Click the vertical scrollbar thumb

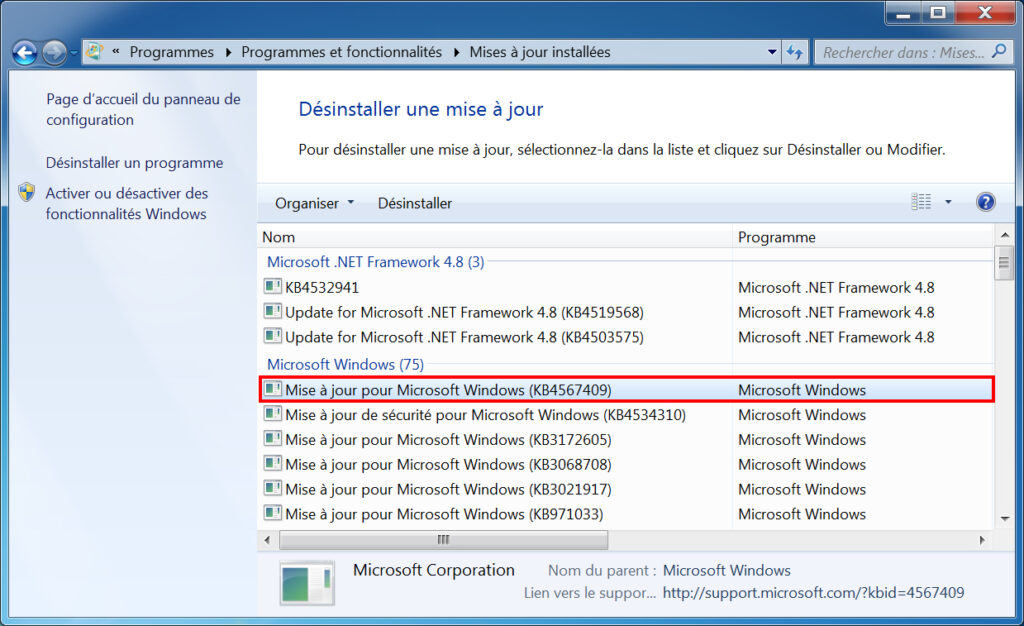pyautogui.click(x=1004, y=263)
